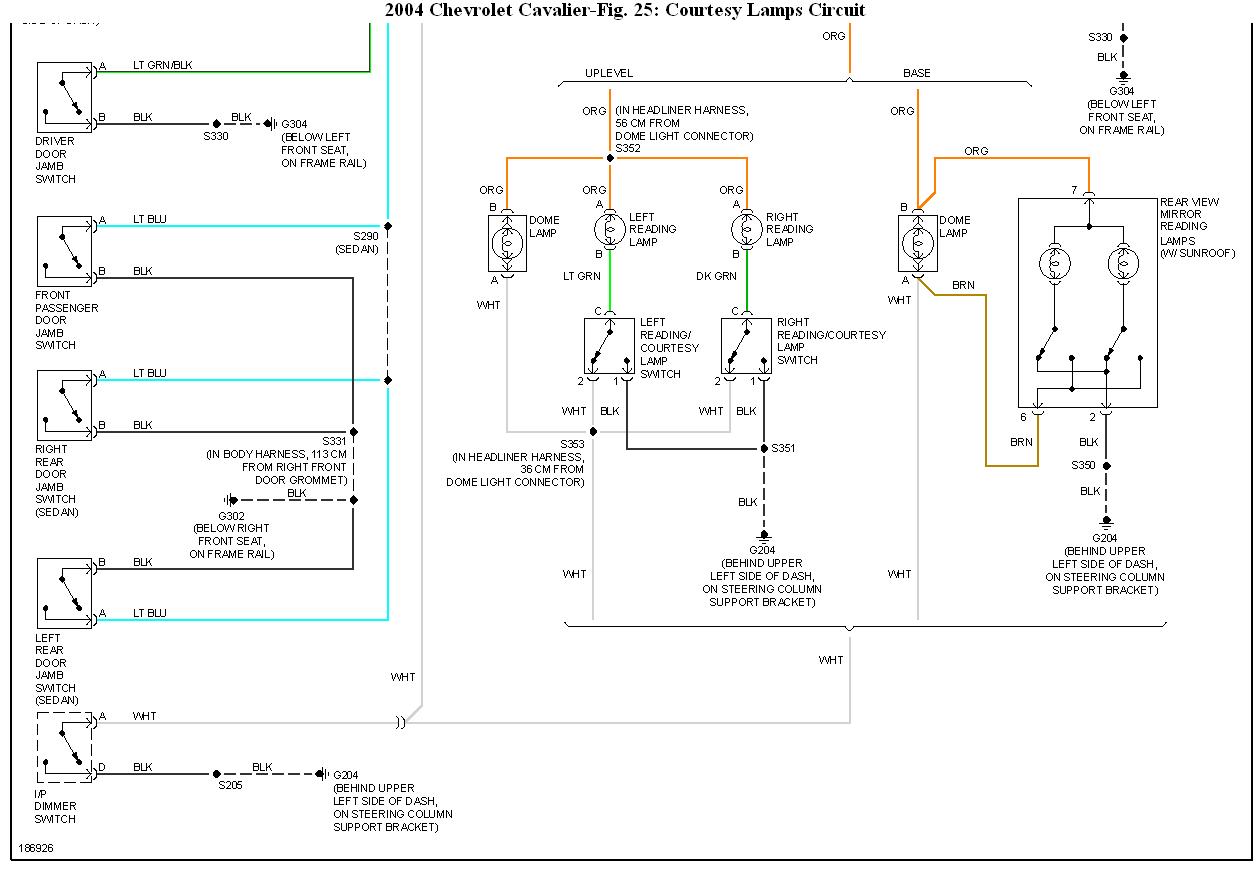This screenshot has width=1260, height=870.
Task: Click the LT GRN wire label under left reading lamp
Action: [x=582, y=276]
